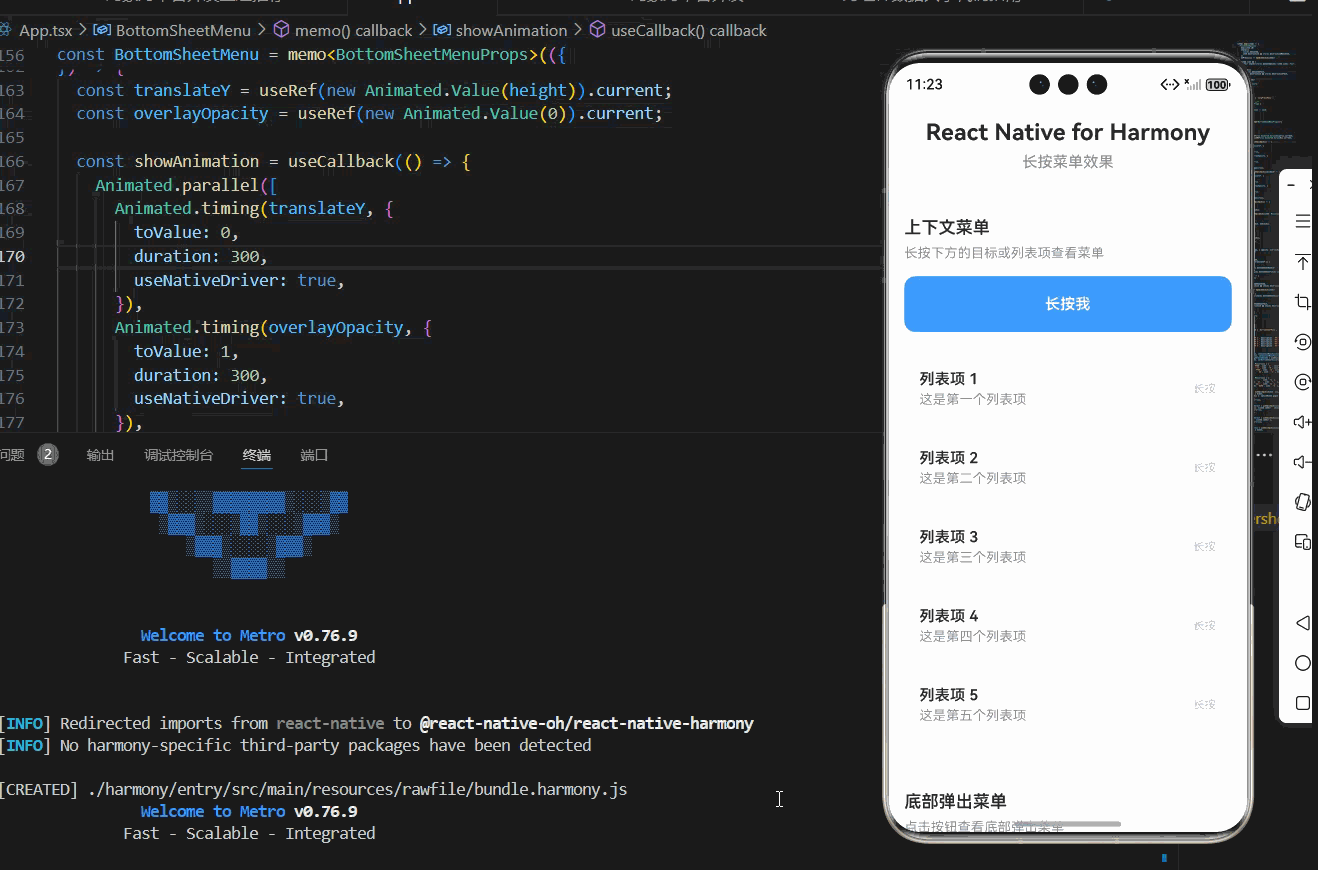1318x870 pixels.
Task: Click 'duration: 300,' on line 170
Action: pos(201,256)
